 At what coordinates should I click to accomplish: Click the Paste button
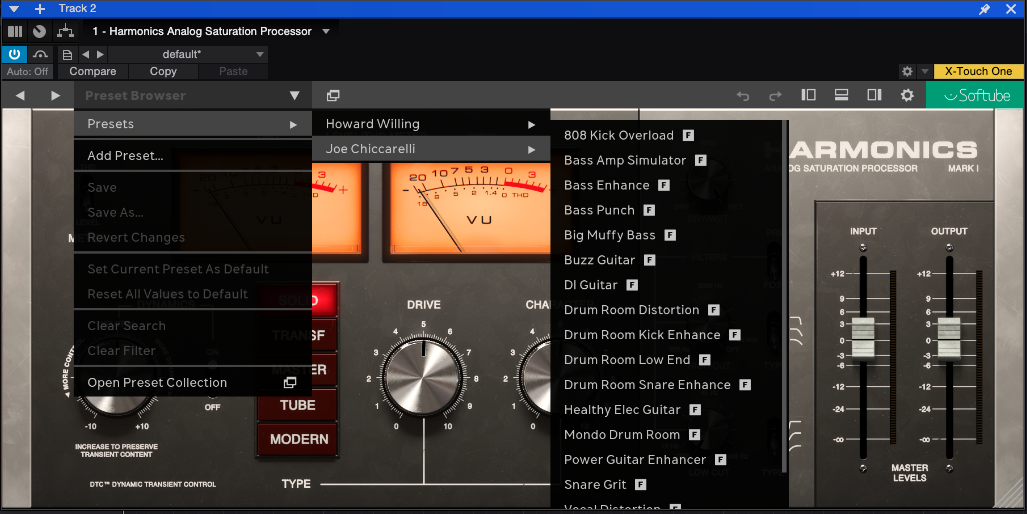(233, 71)
